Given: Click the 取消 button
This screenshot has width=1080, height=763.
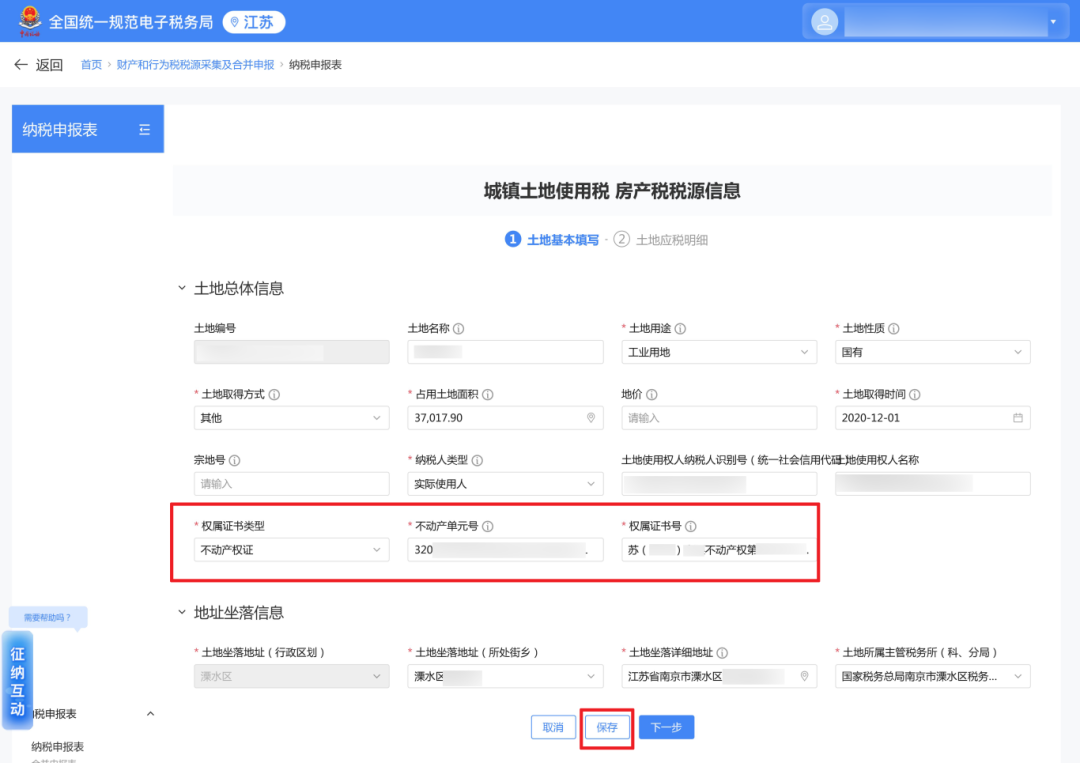Looking at the screenshot, I should pyautogui.click(x=553, y=727).
